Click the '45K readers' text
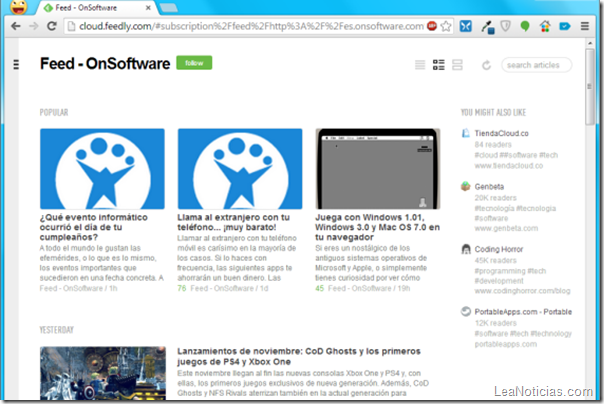The width and height of the screenshot is (604, 404). click(495, 260)
